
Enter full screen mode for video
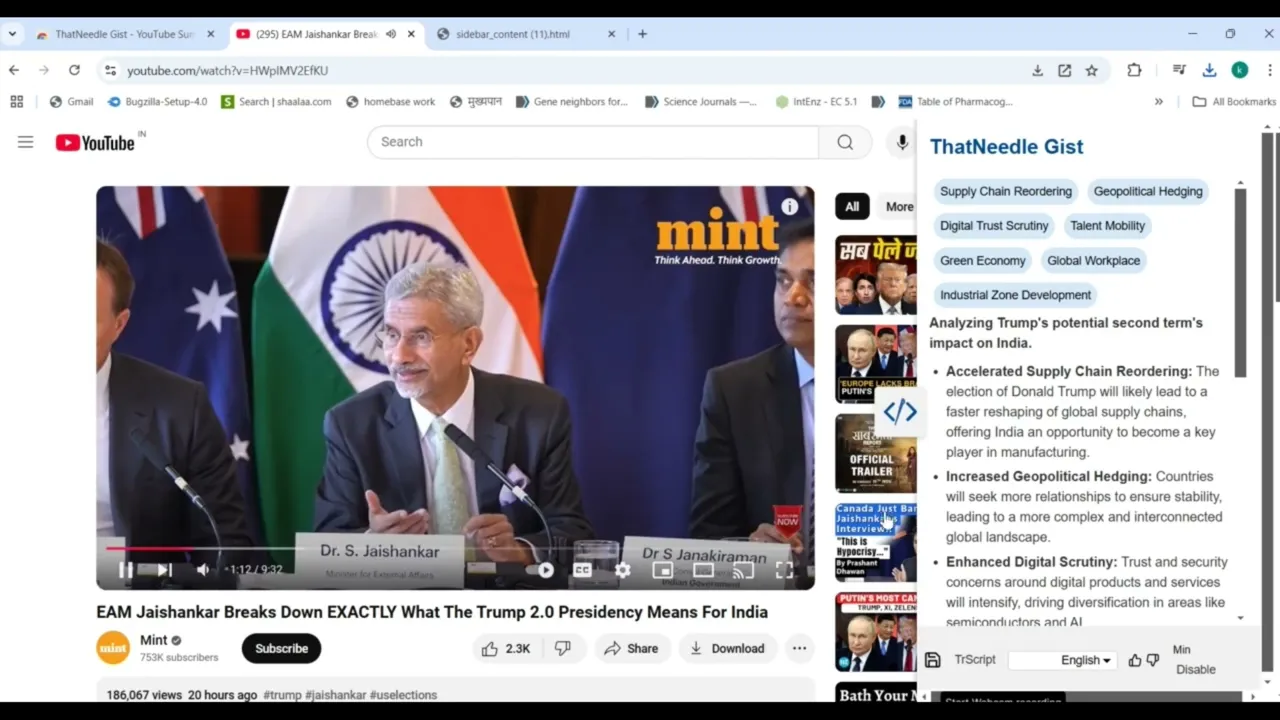784,570
